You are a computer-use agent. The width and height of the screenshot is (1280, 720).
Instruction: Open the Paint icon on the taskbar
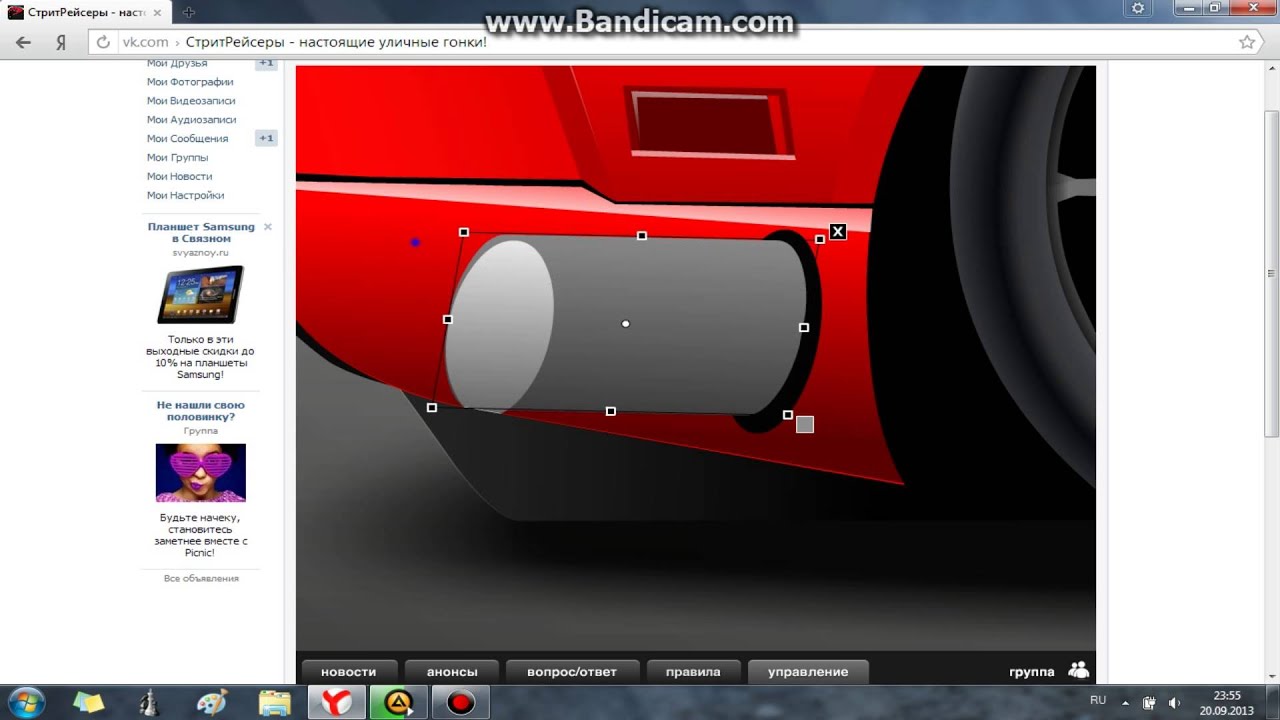(x=212, y=702)
